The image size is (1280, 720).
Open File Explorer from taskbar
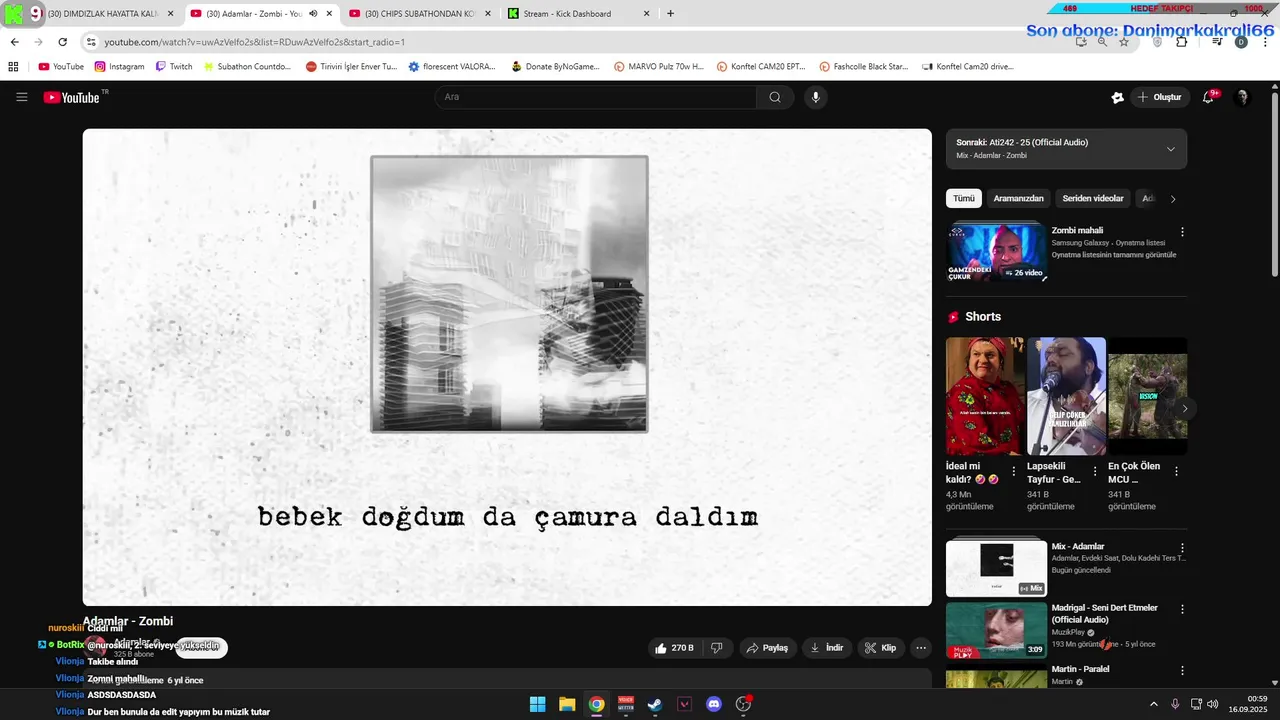(x=567, y=704)
